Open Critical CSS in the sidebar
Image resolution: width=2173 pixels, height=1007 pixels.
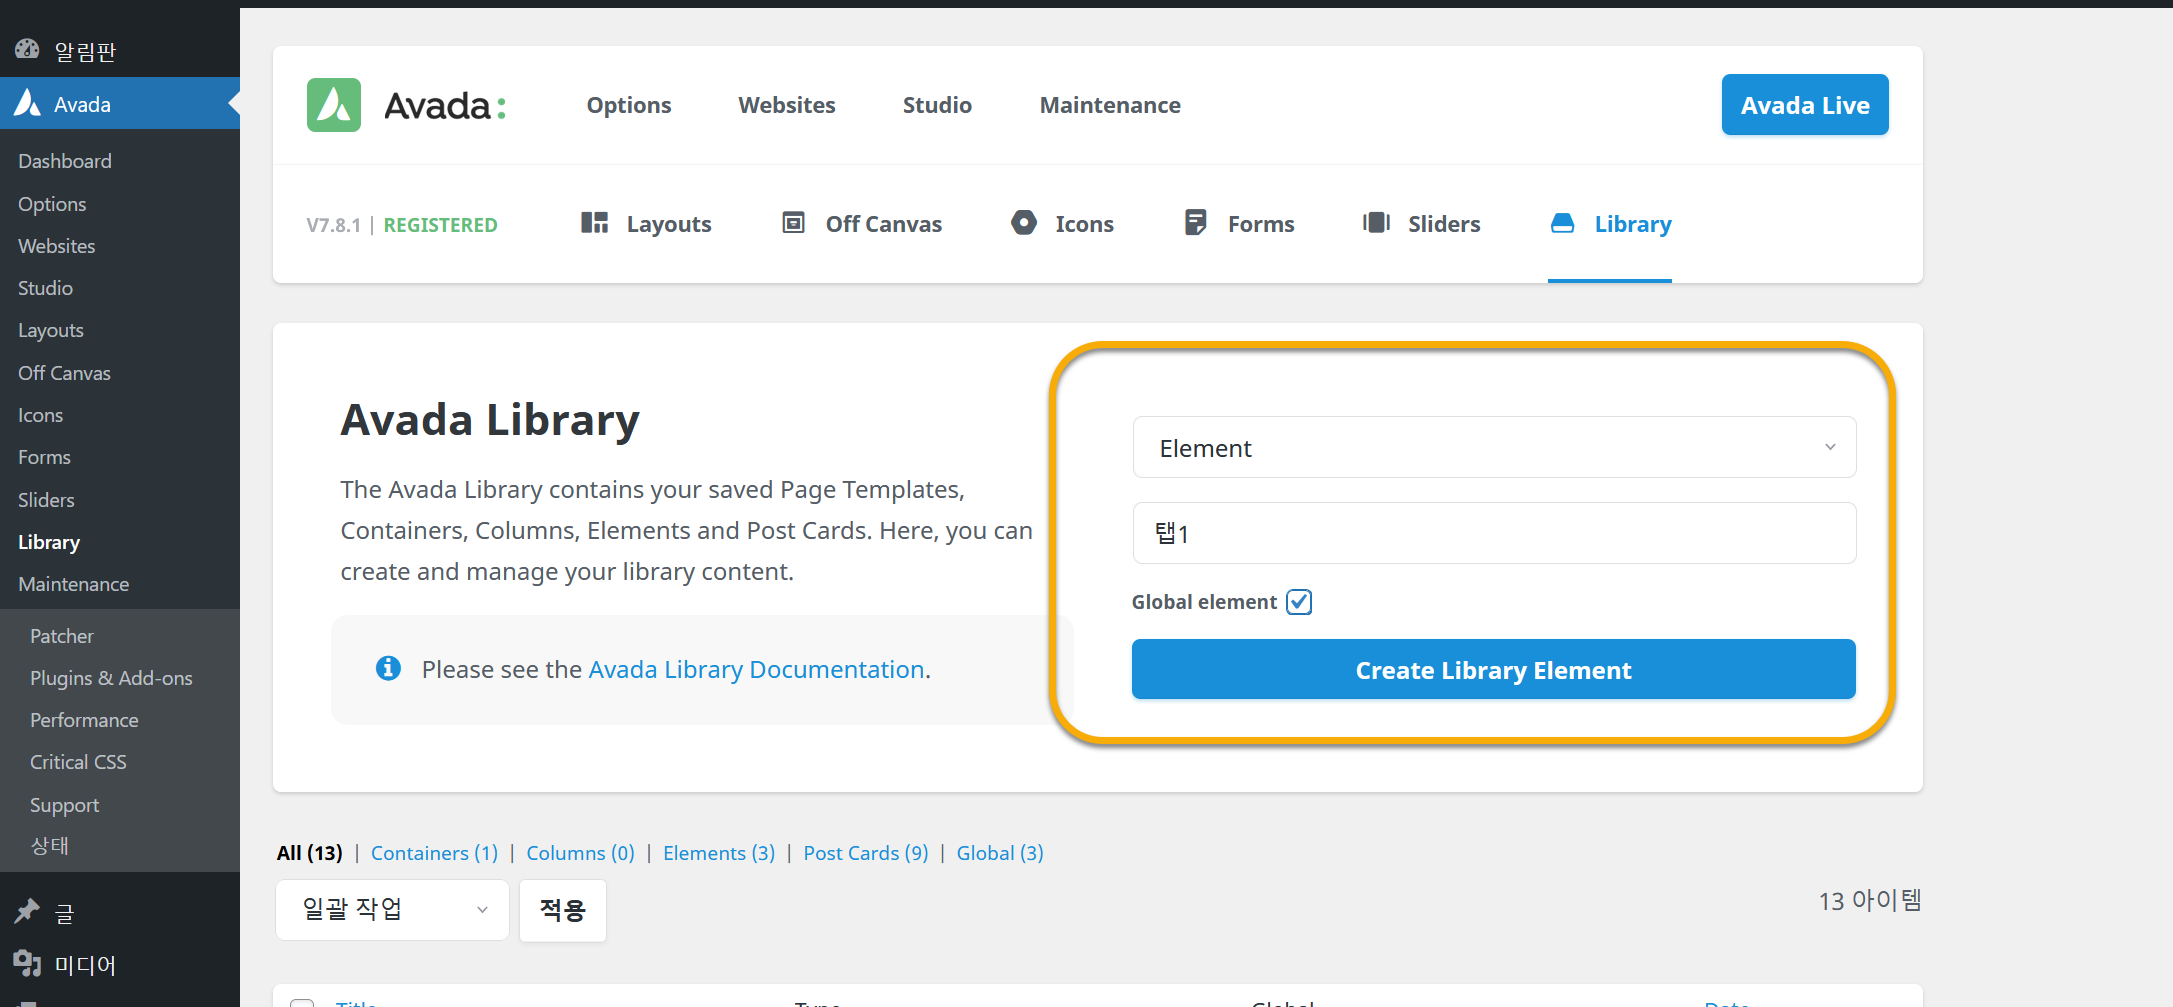[78, 762]
